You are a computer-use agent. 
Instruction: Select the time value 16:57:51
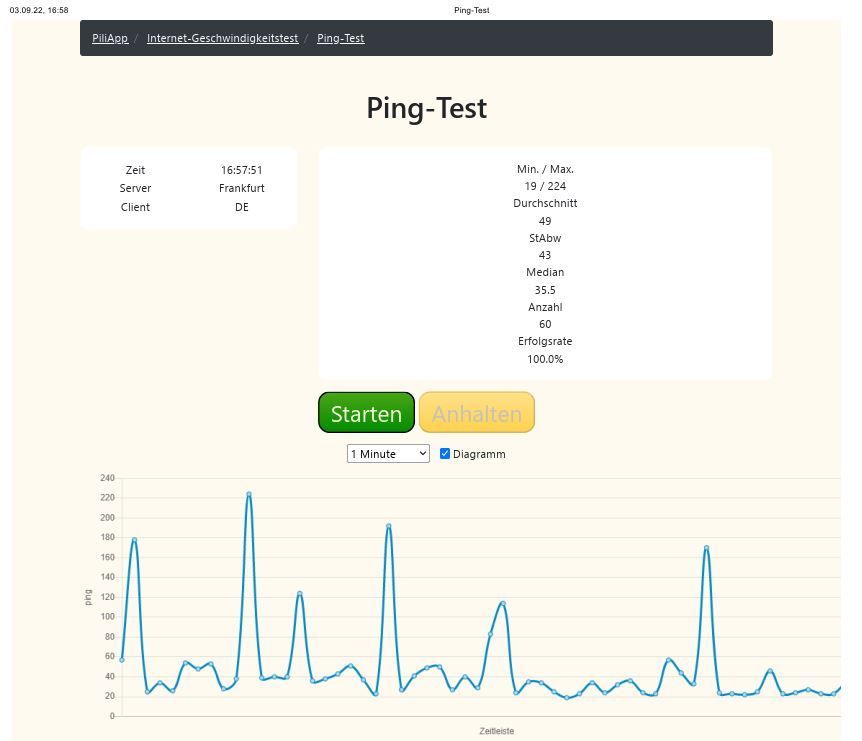pos(242,170)
